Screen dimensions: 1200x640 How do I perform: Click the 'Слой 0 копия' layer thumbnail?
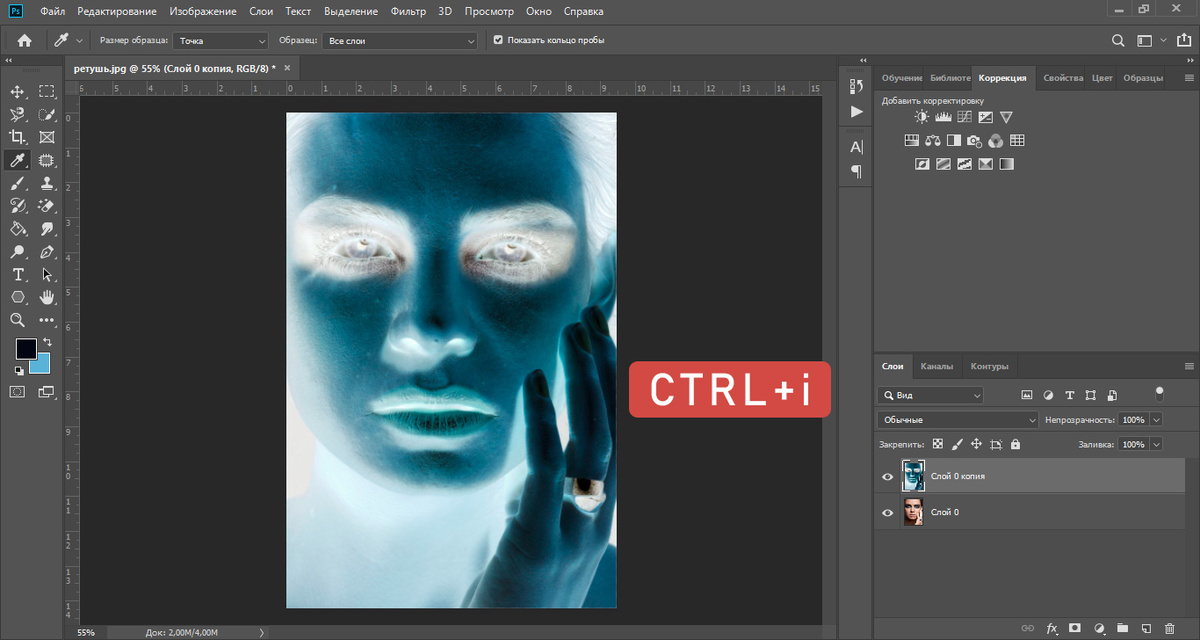(x=913, y=476)
